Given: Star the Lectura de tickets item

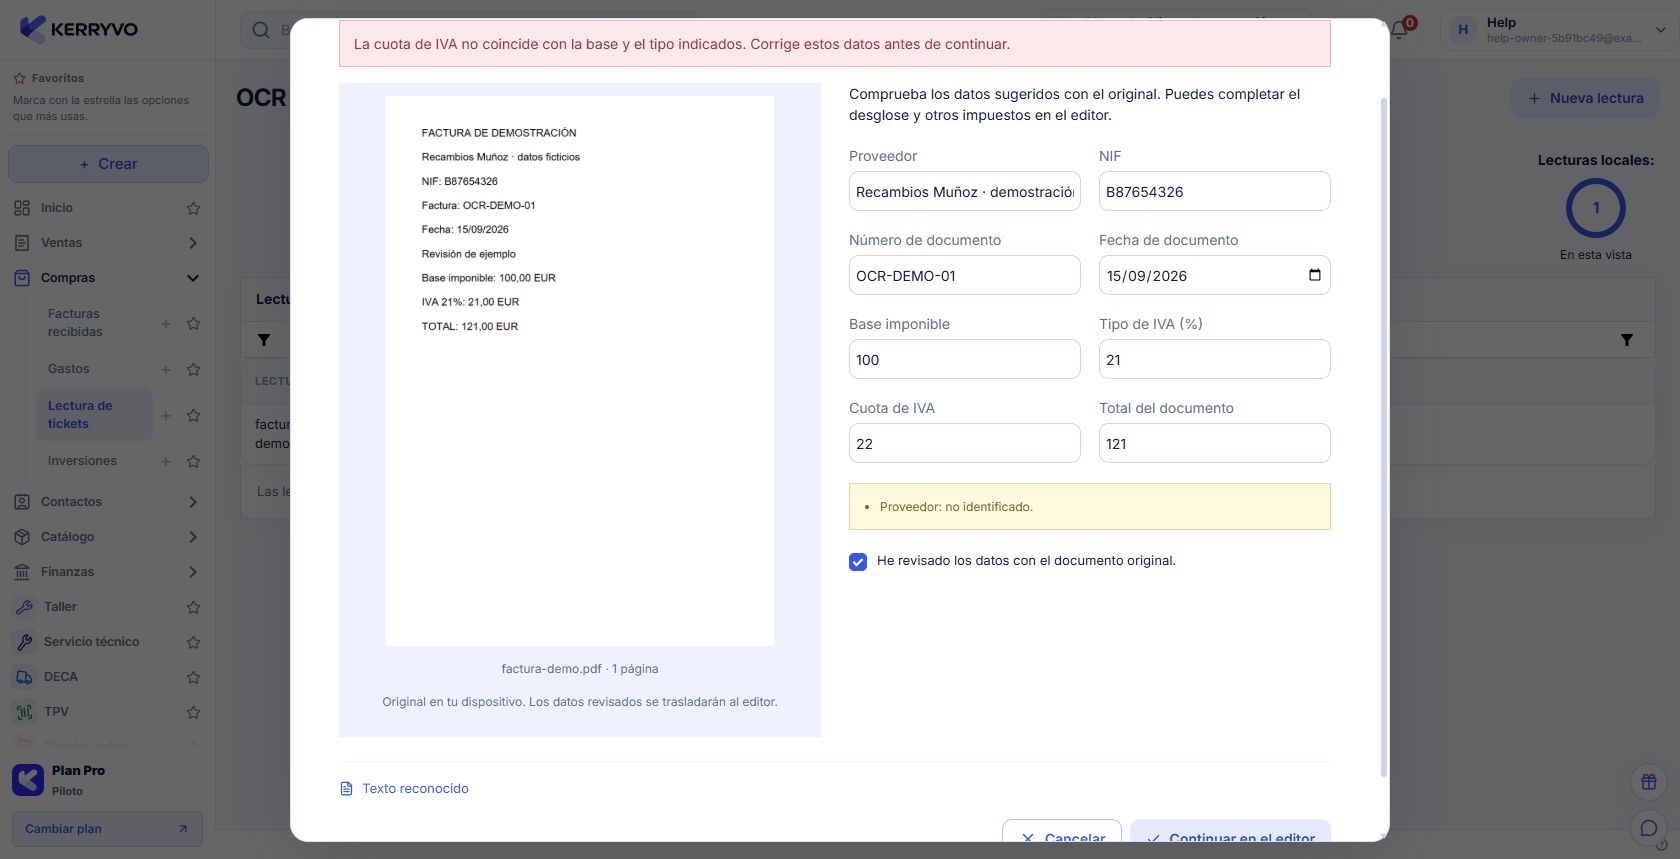Looking at the screenshot, I should (x=194, y=415).
